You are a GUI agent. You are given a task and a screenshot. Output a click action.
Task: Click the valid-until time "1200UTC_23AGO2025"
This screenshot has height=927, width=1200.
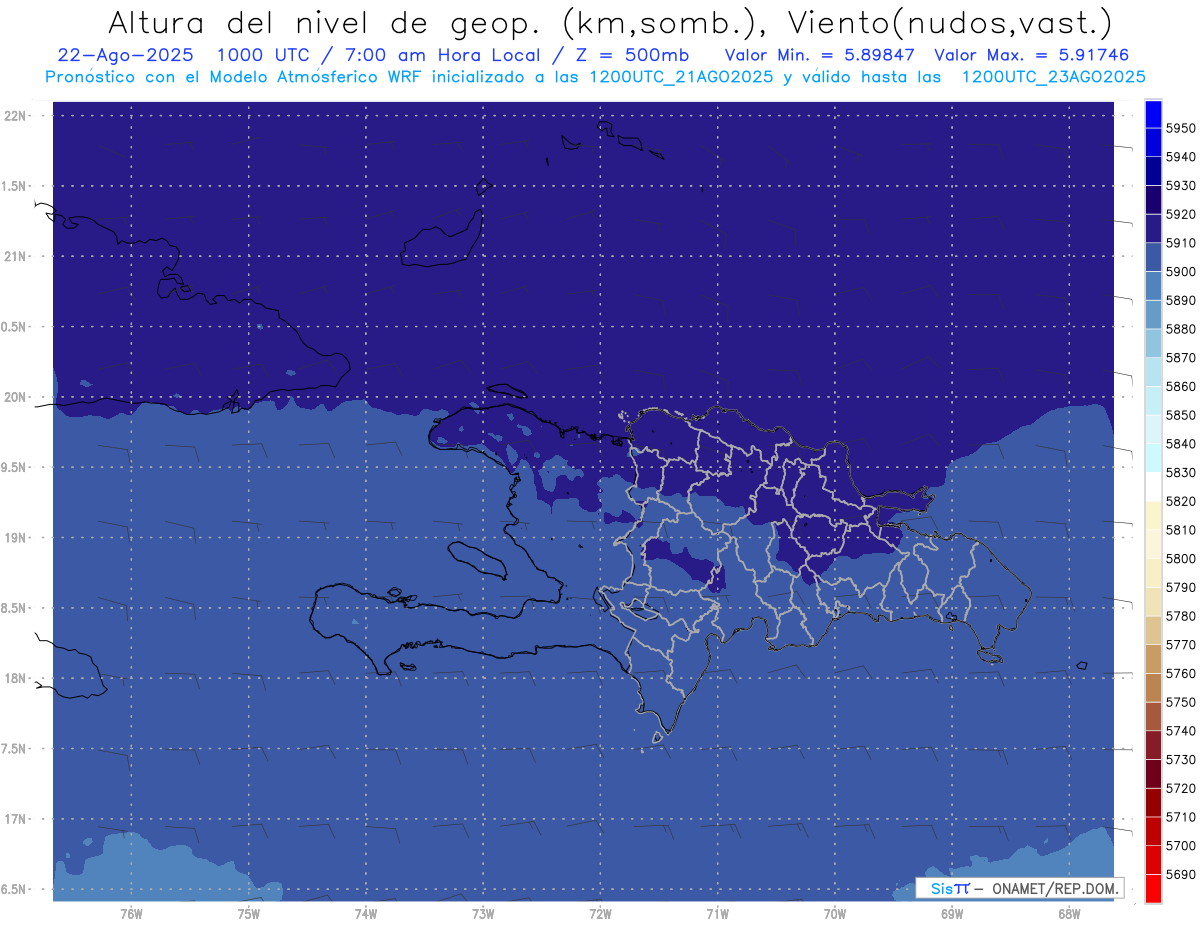click(x=1053, y=77)
